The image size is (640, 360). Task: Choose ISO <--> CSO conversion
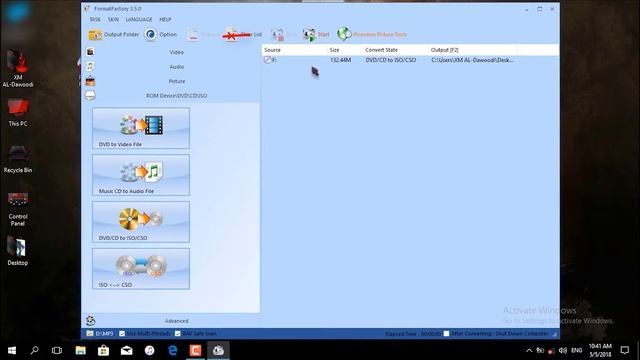coord(141,269)
